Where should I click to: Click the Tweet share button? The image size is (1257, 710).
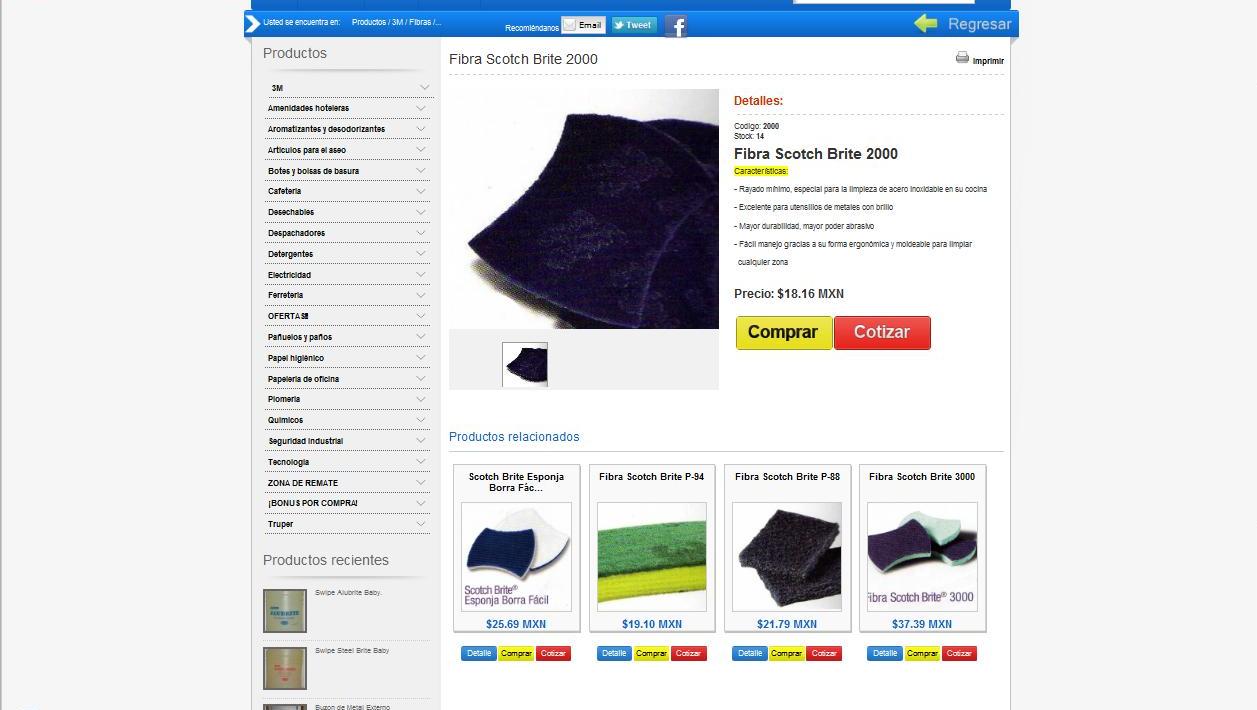634,25
